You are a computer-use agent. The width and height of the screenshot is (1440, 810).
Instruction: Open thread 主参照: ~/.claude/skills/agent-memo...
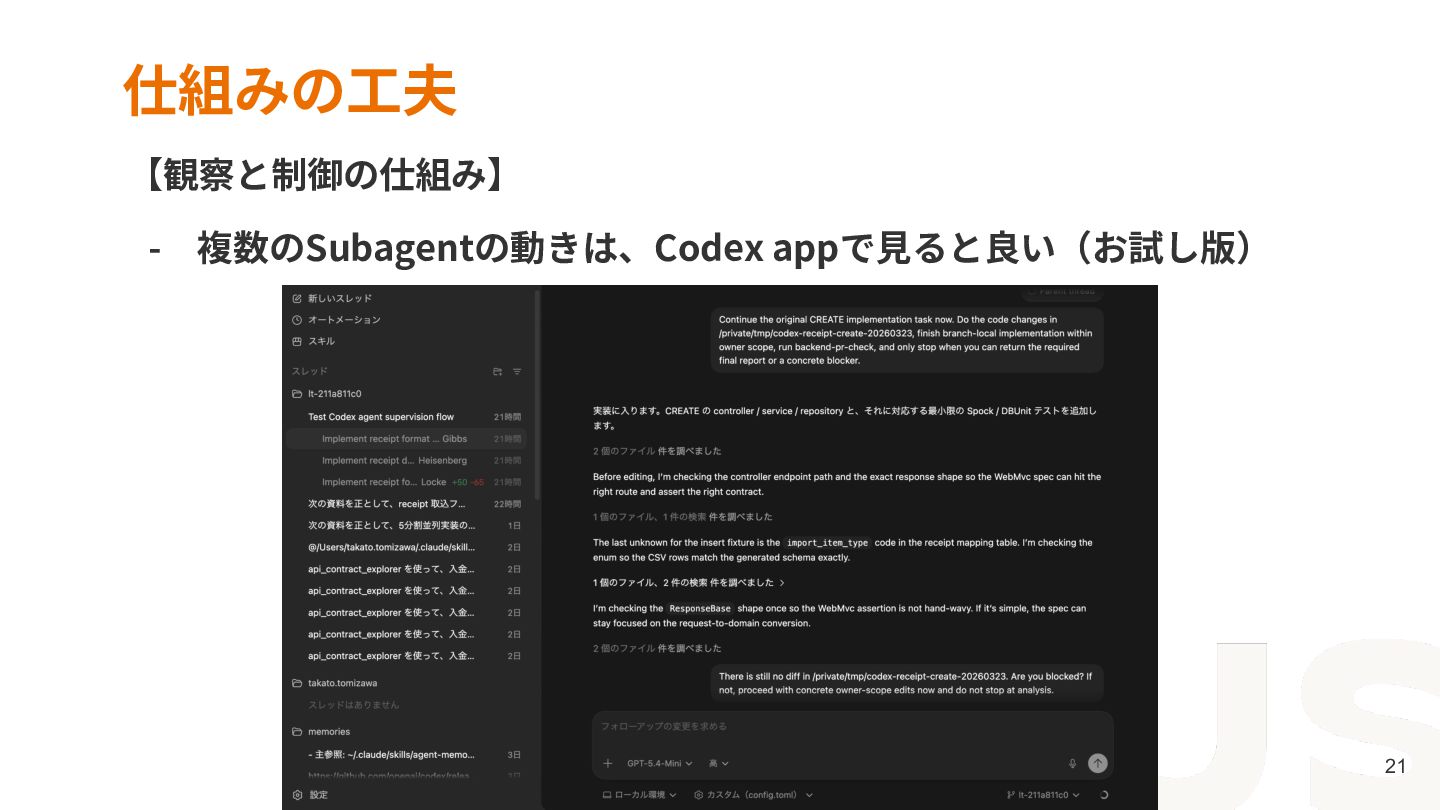pos(406,755)
